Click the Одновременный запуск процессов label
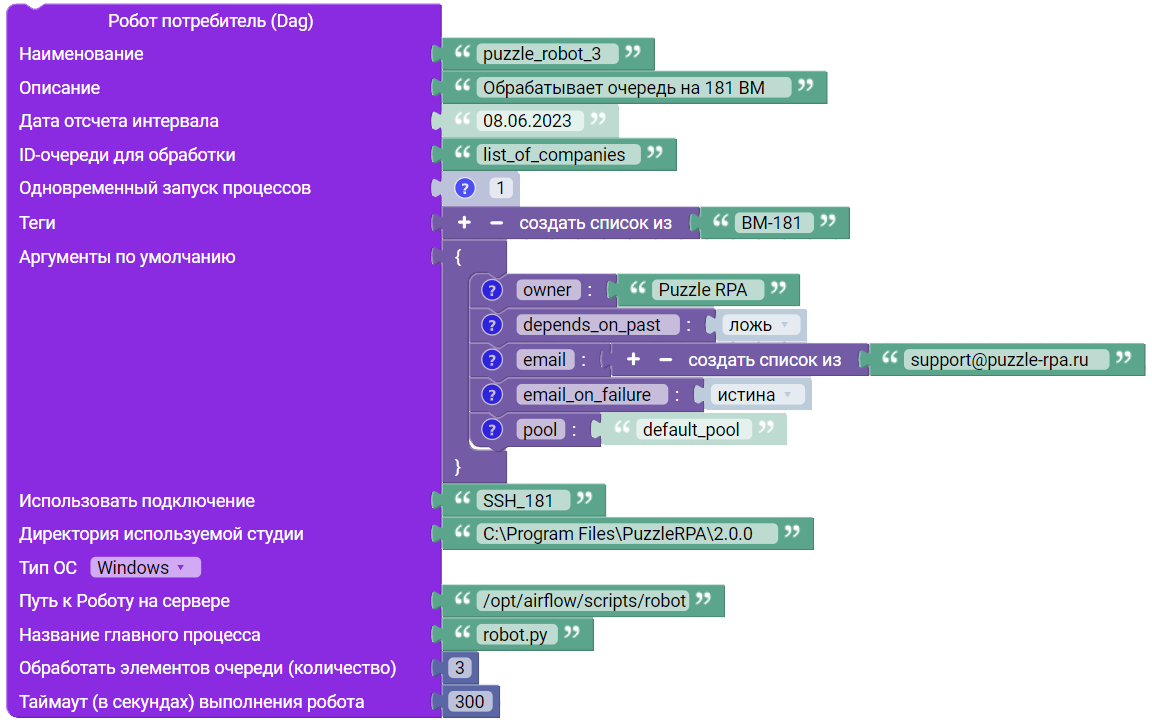Viewport: 1152px width, 727px height. coord(165,188)
